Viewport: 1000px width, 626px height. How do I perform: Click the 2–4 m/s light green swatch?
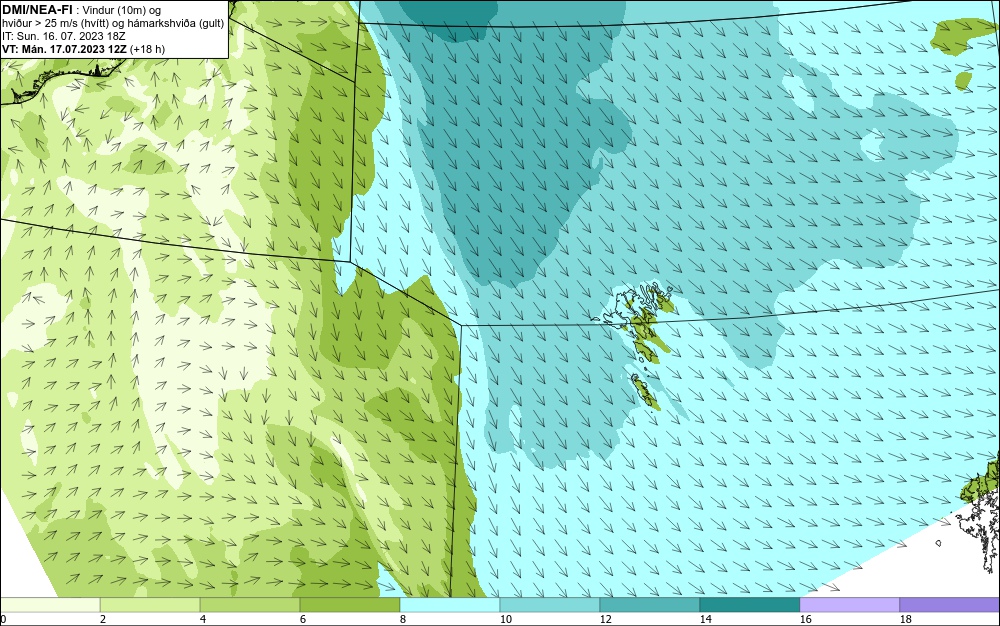coord(150,604)
